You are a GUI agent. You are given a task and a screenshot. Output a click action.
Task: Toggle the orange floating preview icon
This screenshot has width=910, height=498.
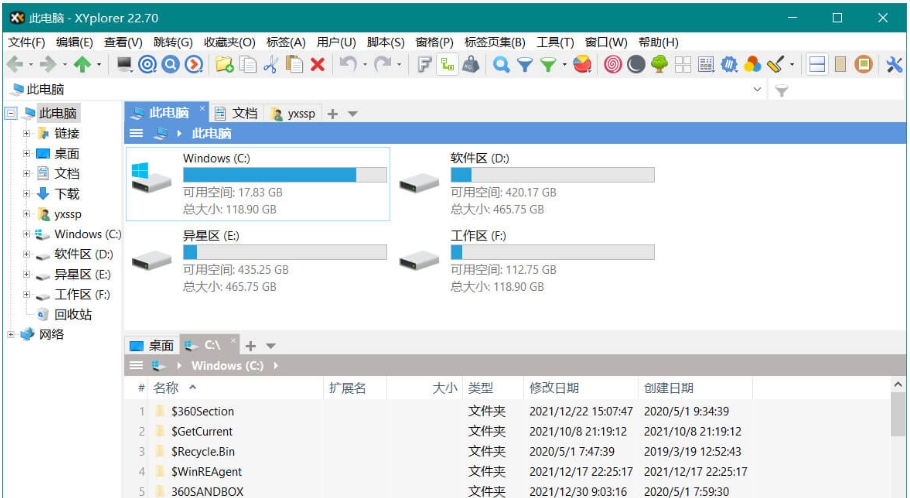(864, 64)
